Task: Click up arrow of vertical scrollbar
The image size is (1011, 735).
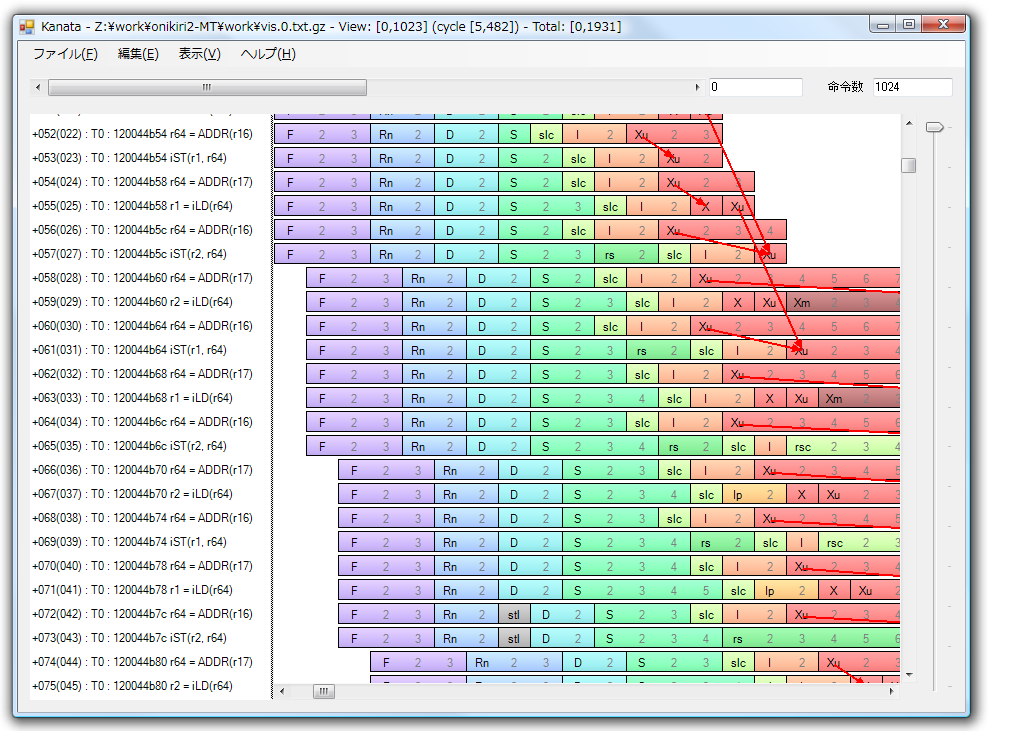Action: [x=908, y=124]
